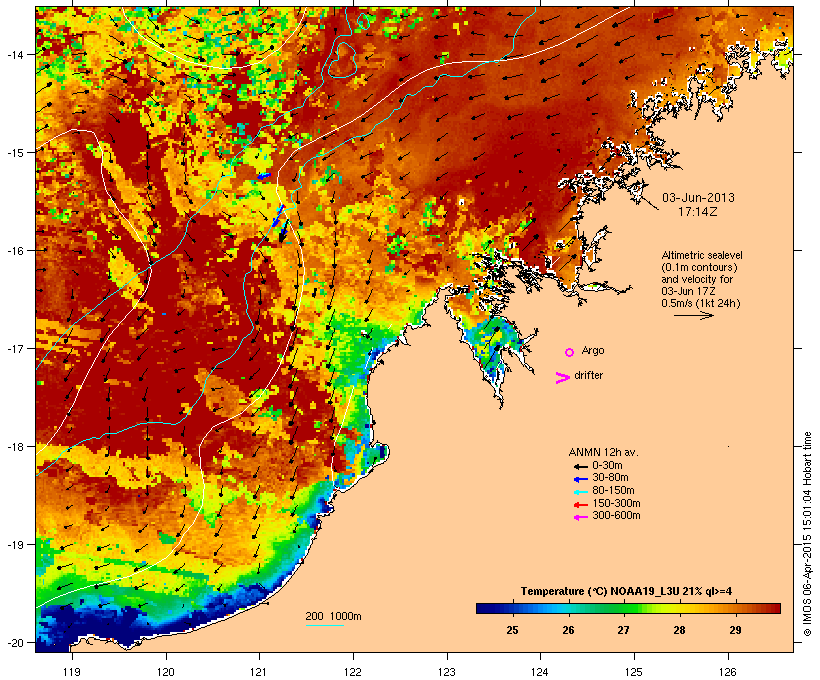Screen dimensions: 820x680
Task: Click the 25 label under the color bar
Action: [512, 630]
